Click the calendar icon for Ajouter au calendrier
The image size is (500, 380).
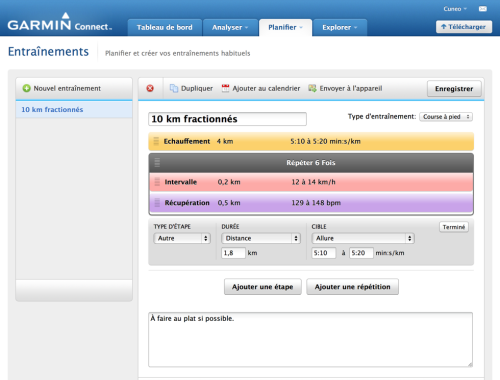[x=226, y=88]
